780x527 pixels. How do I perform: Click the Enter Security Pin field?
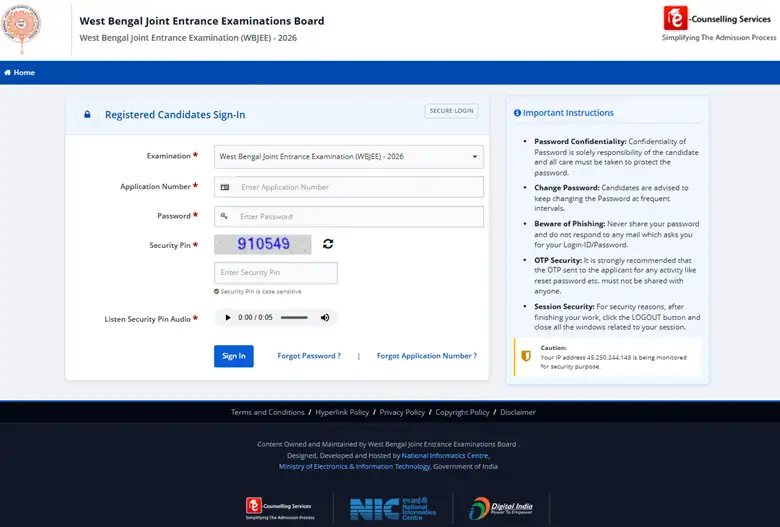pos(276,273)
